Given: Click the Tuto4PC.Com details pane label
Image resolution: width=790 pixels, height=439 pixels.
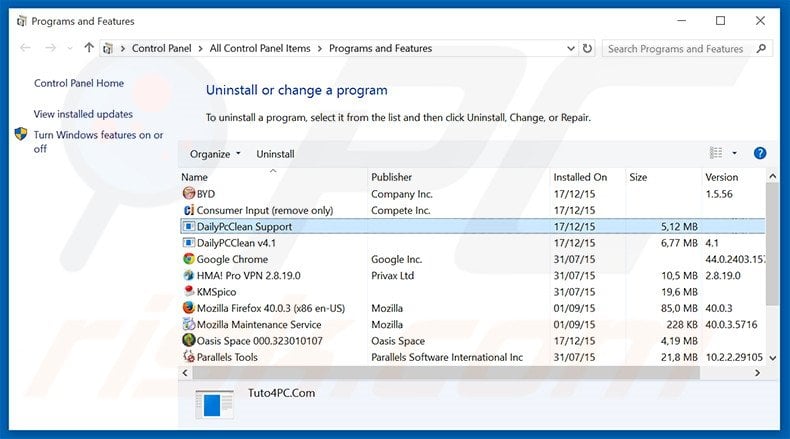Looking at the screenshot, I should pos(281,393).
